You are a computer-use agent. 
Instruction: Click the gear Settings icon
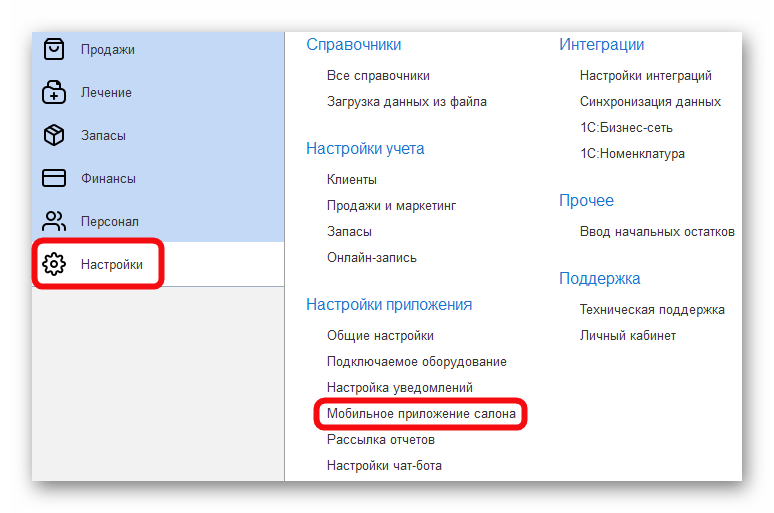click(x=54, y=264)
